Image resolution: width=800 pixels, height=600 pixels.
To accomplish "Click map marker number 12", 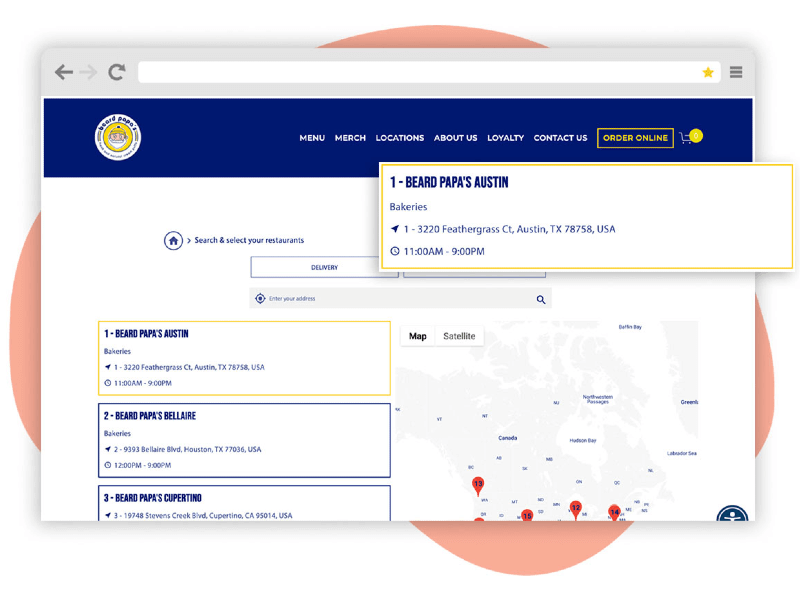I will [x=576, y=509].
